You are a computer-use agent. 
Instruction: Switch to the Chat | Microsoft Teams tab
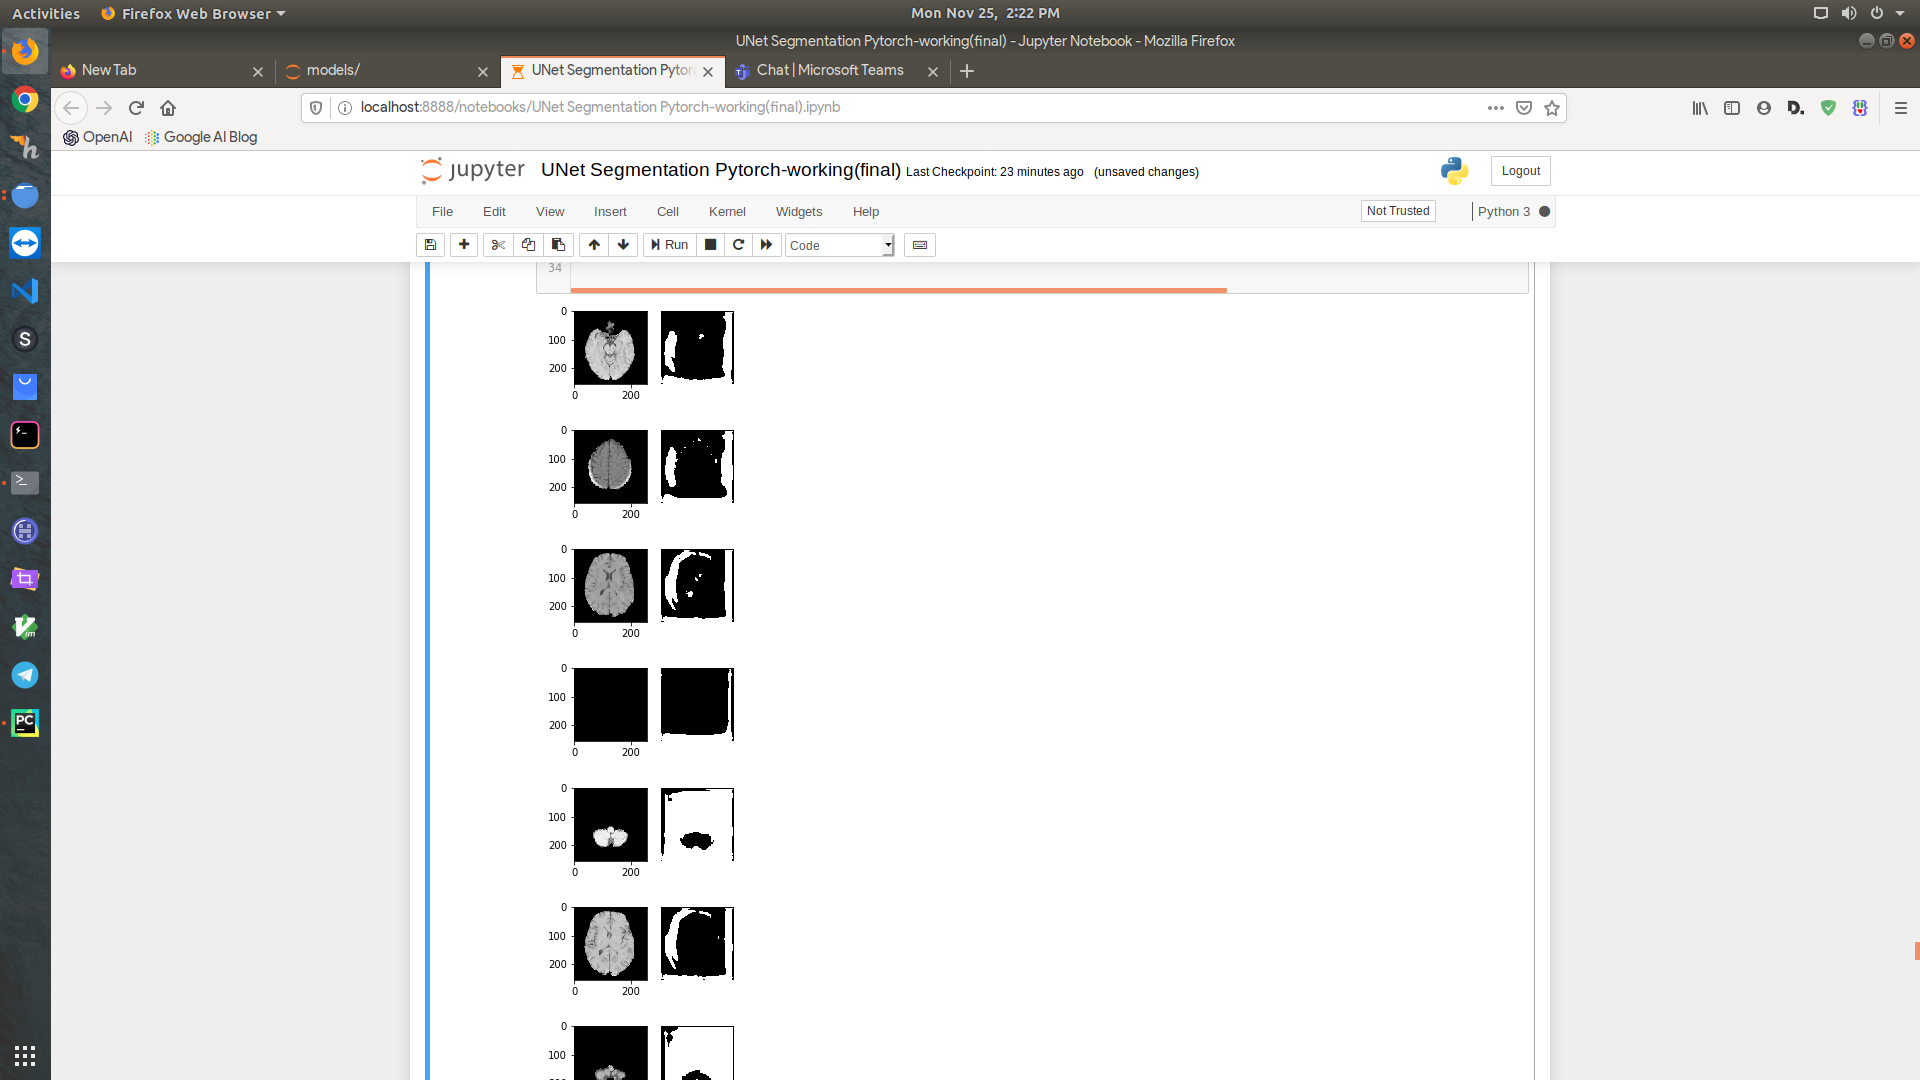[x=830, y=71]
